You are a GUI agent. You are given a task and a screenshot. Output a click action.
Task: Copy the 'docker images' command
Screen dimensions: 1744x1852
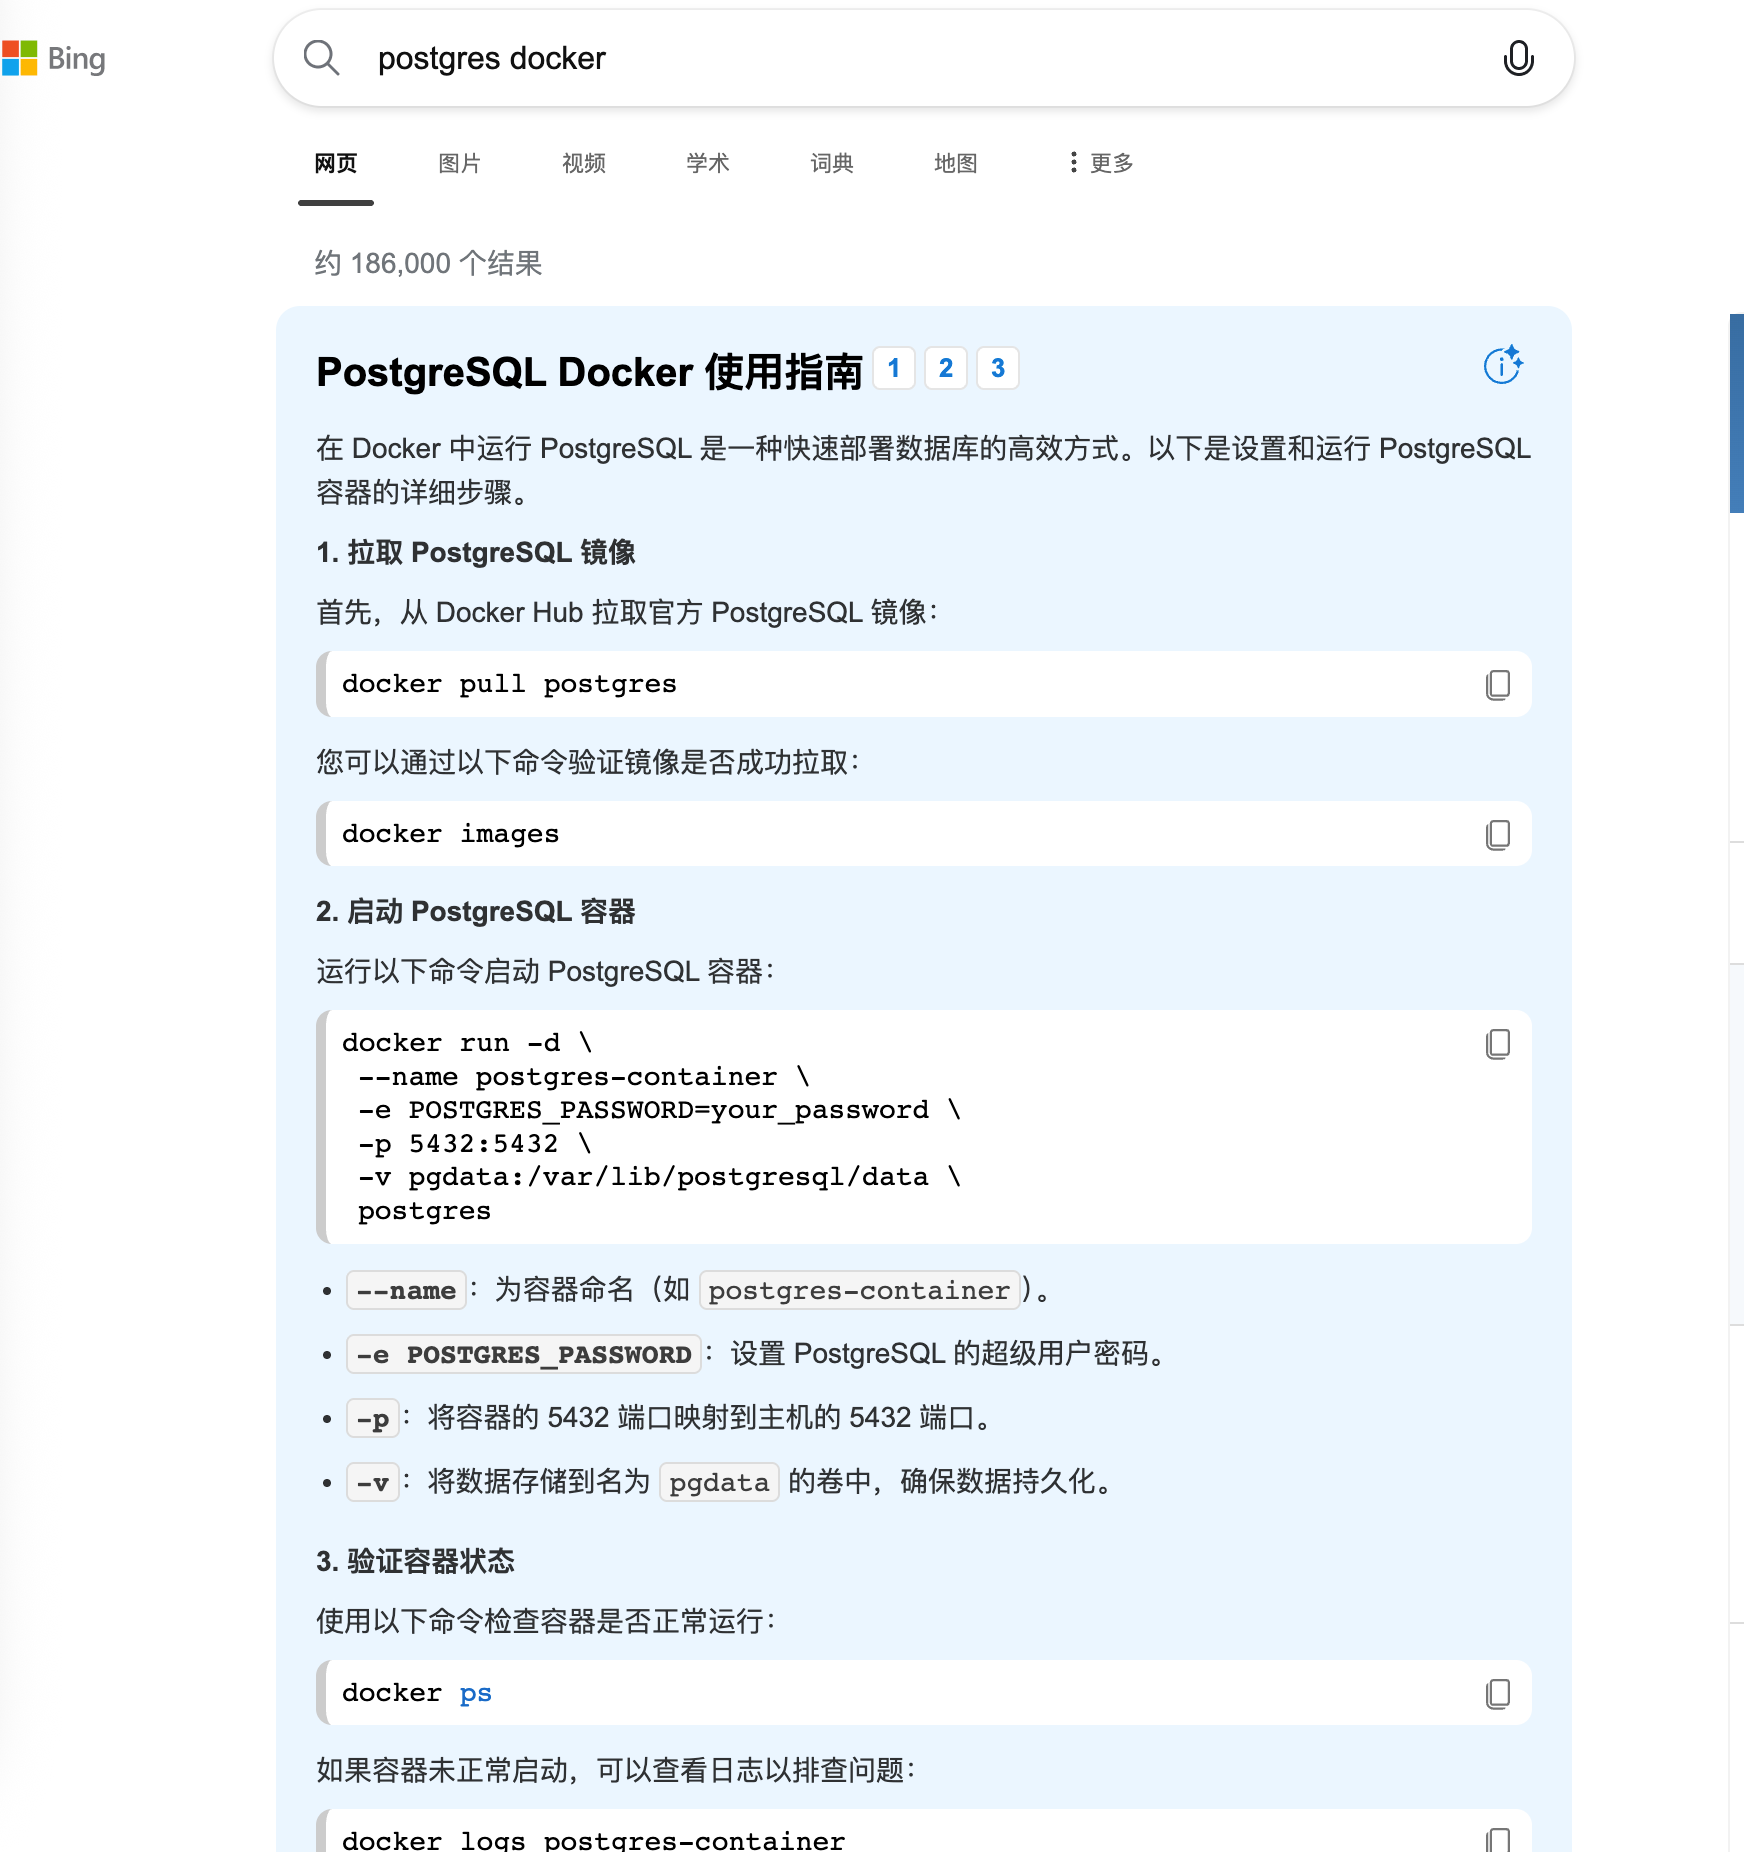(1497, 835)
